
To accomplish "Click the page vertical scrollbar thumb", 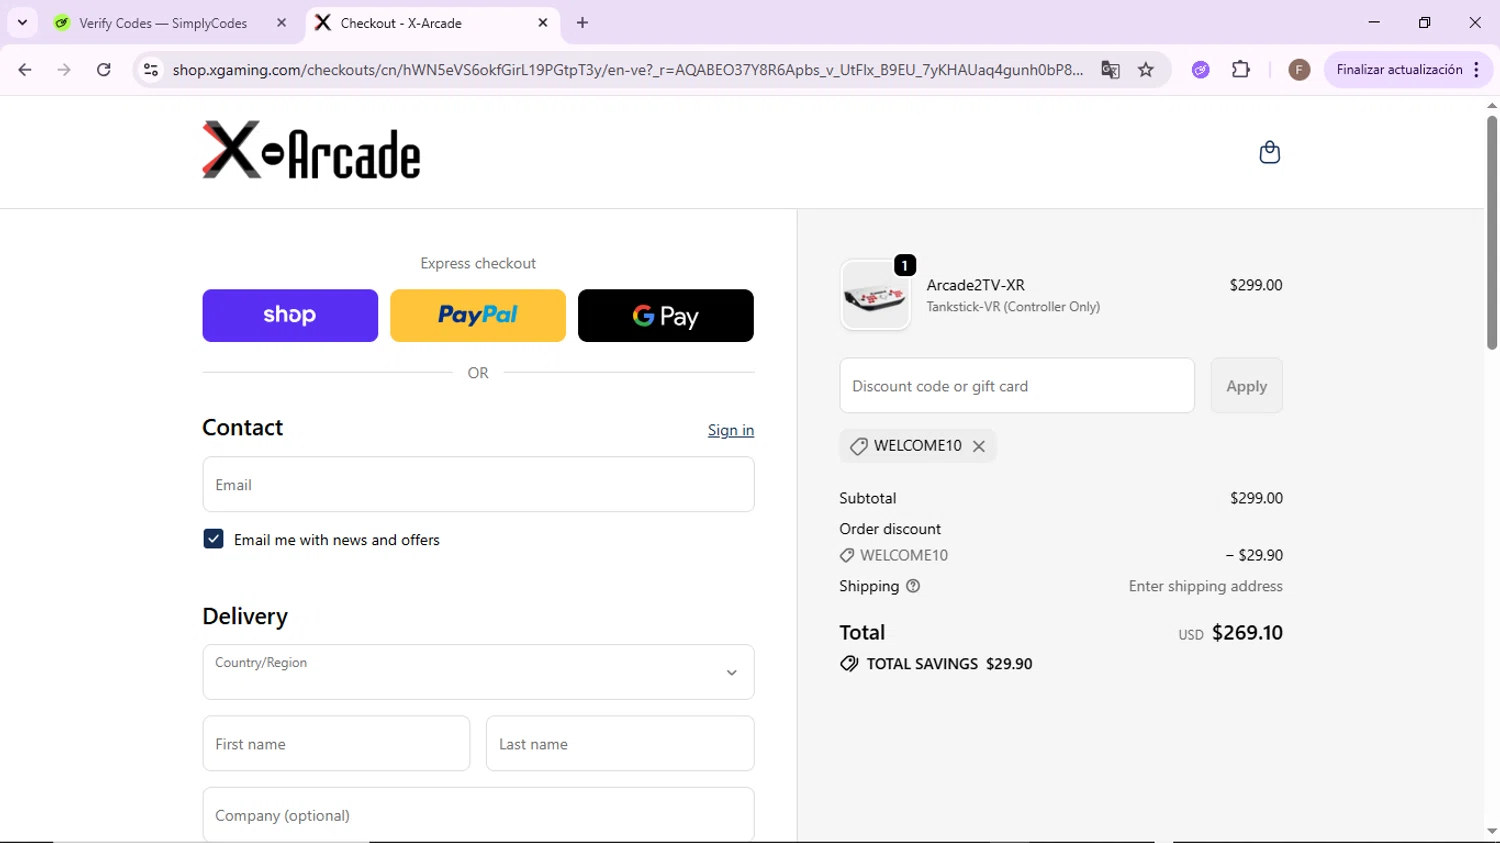I will [x=1491, y=232].
